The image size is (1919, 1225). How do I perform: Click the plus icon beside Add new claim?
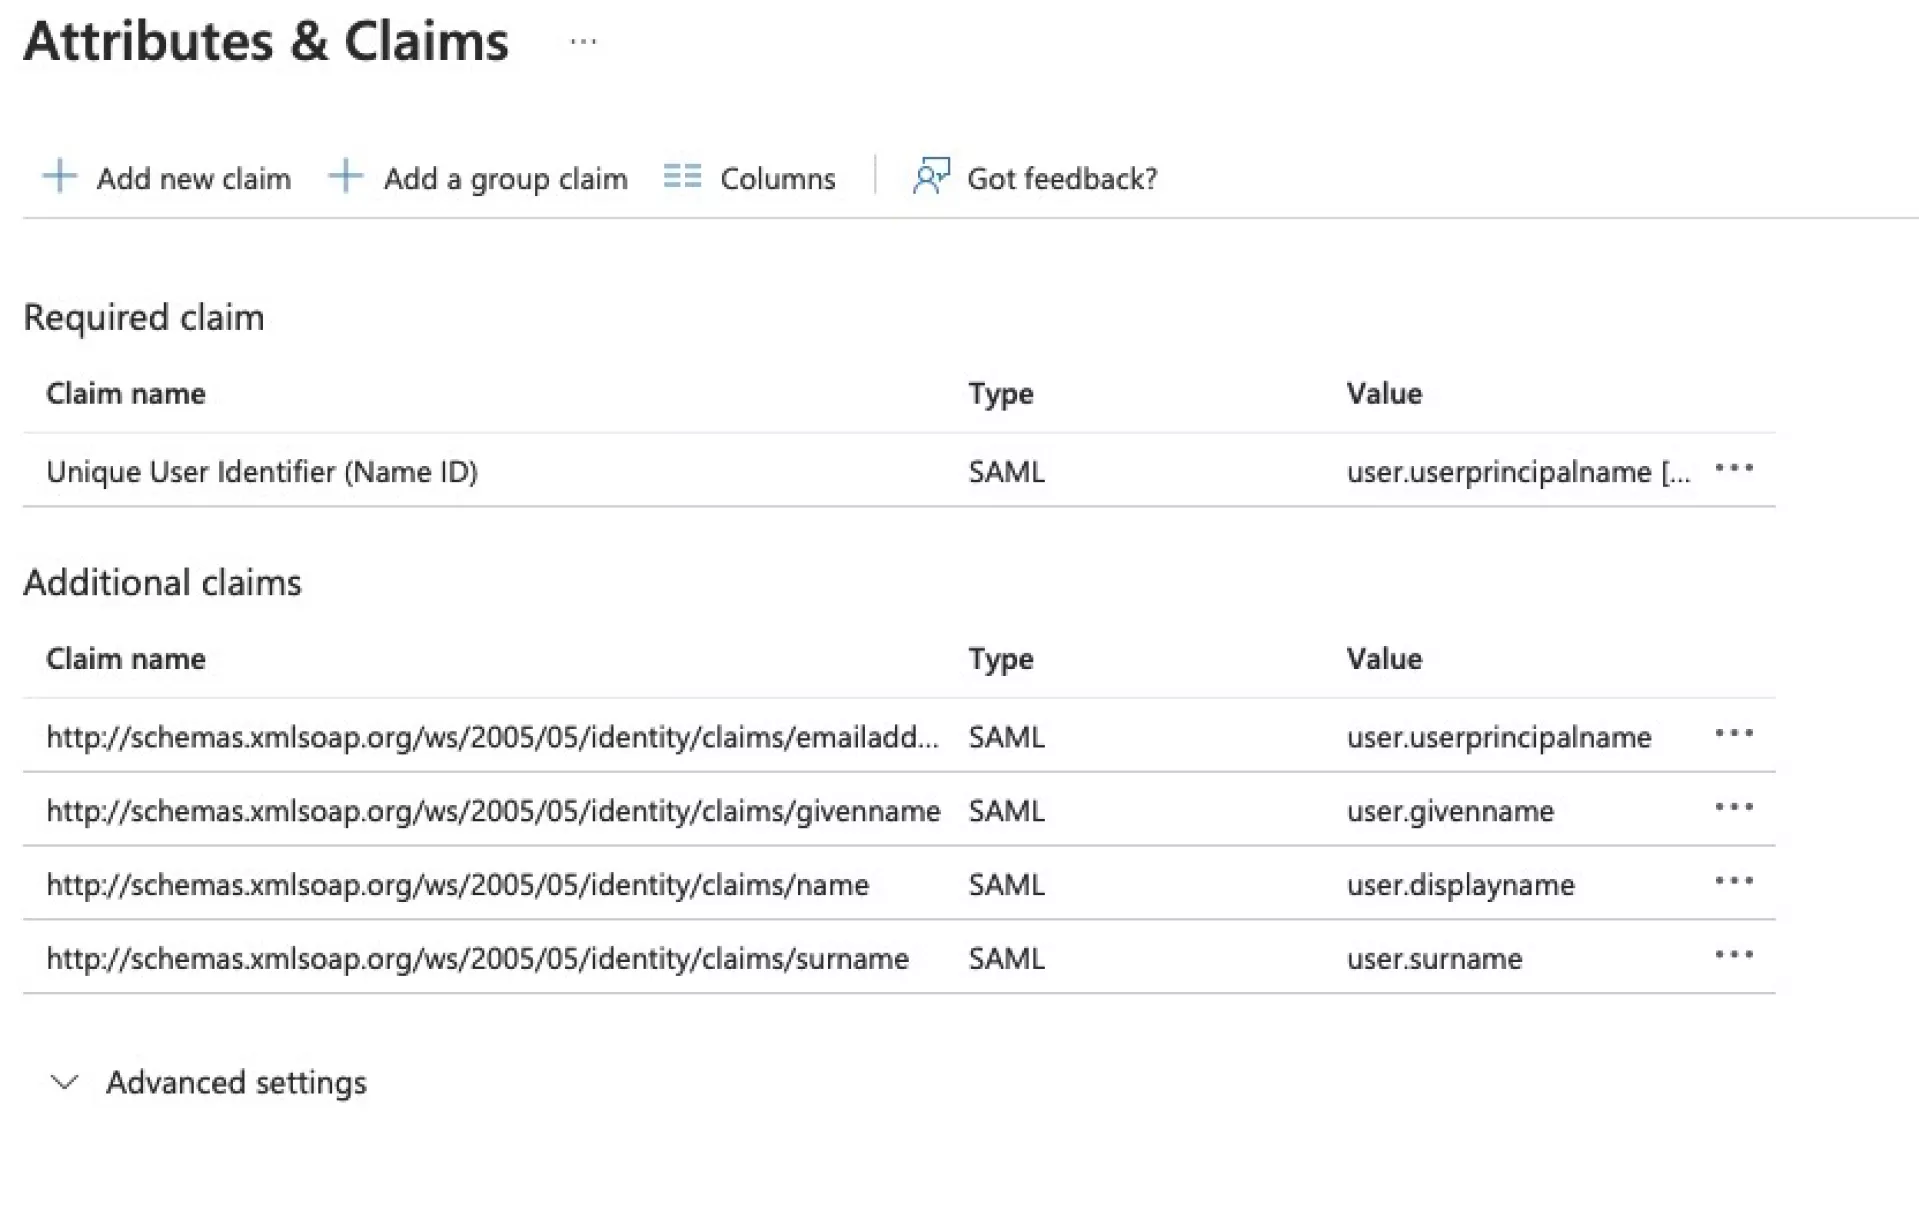click(59, 176)
